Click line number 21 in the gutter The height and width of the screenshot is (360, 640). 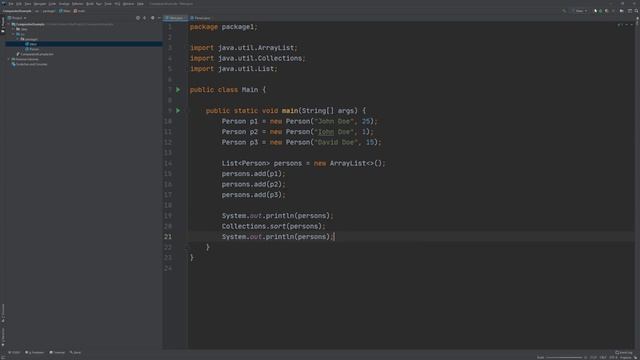(168, 237)
